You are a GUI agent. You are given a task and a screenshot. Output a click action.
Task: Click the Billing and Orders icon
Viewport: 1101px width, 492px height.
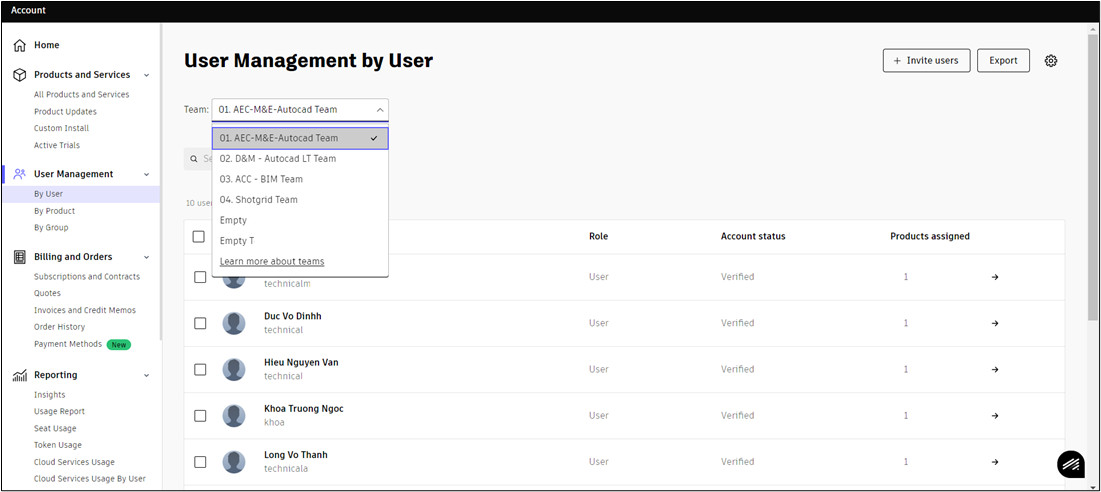coord(20,257)
